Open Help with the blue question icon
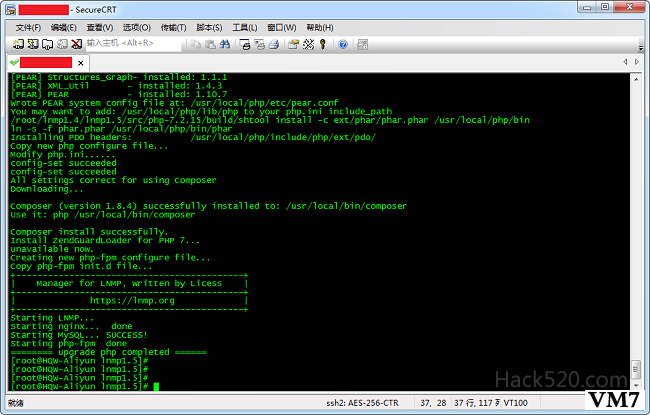Viewport: 650px width, 415px height. tap(343, 44)
